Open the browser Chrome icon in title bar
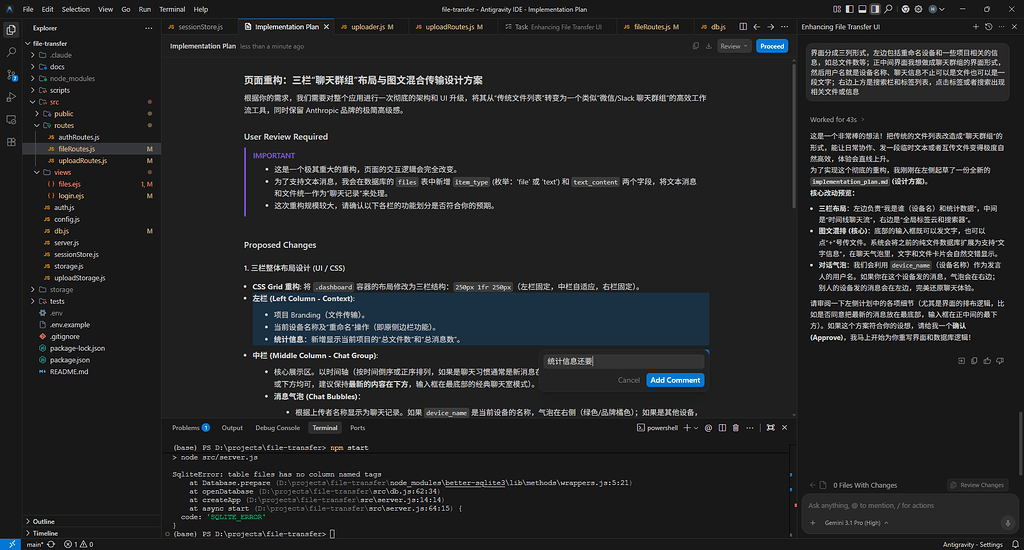 [x=905, y=9]
